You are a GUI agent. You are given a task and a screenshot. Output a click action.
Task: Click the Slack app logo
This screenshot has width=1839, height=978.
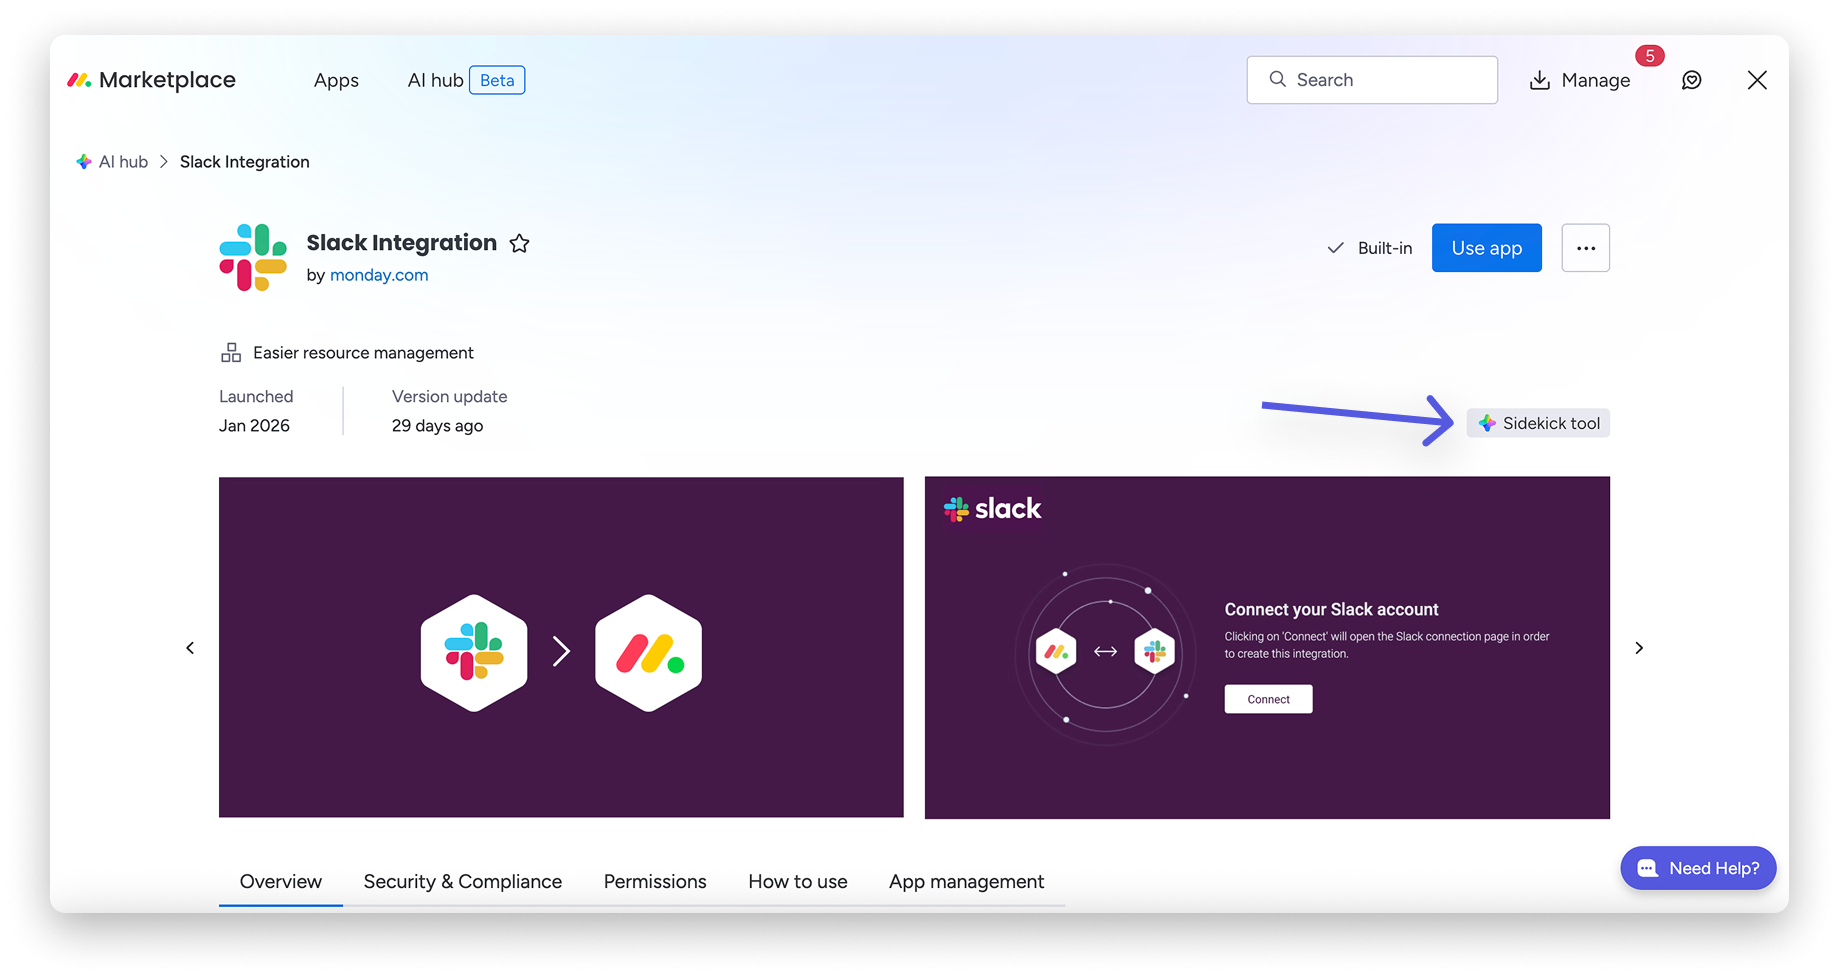click(253, 257)
